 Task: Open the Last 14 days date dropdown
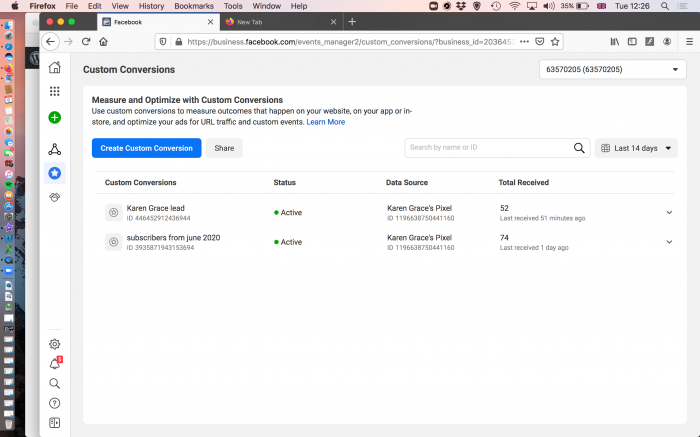(636, 148)
